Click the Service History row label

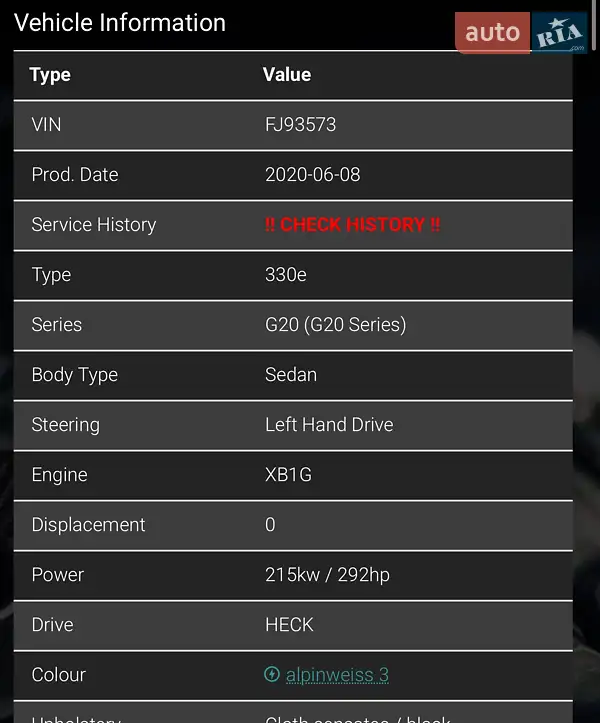coord(94,225)
